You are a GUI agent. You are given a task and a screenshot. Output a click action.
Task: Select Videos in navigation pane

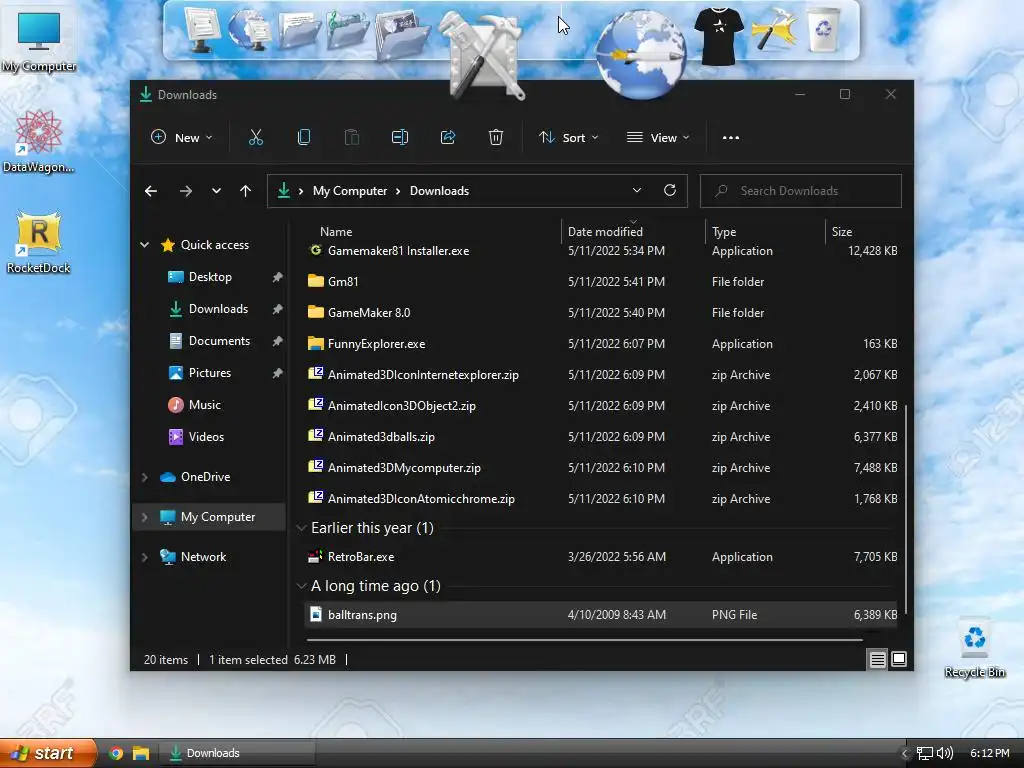[206, 437]
